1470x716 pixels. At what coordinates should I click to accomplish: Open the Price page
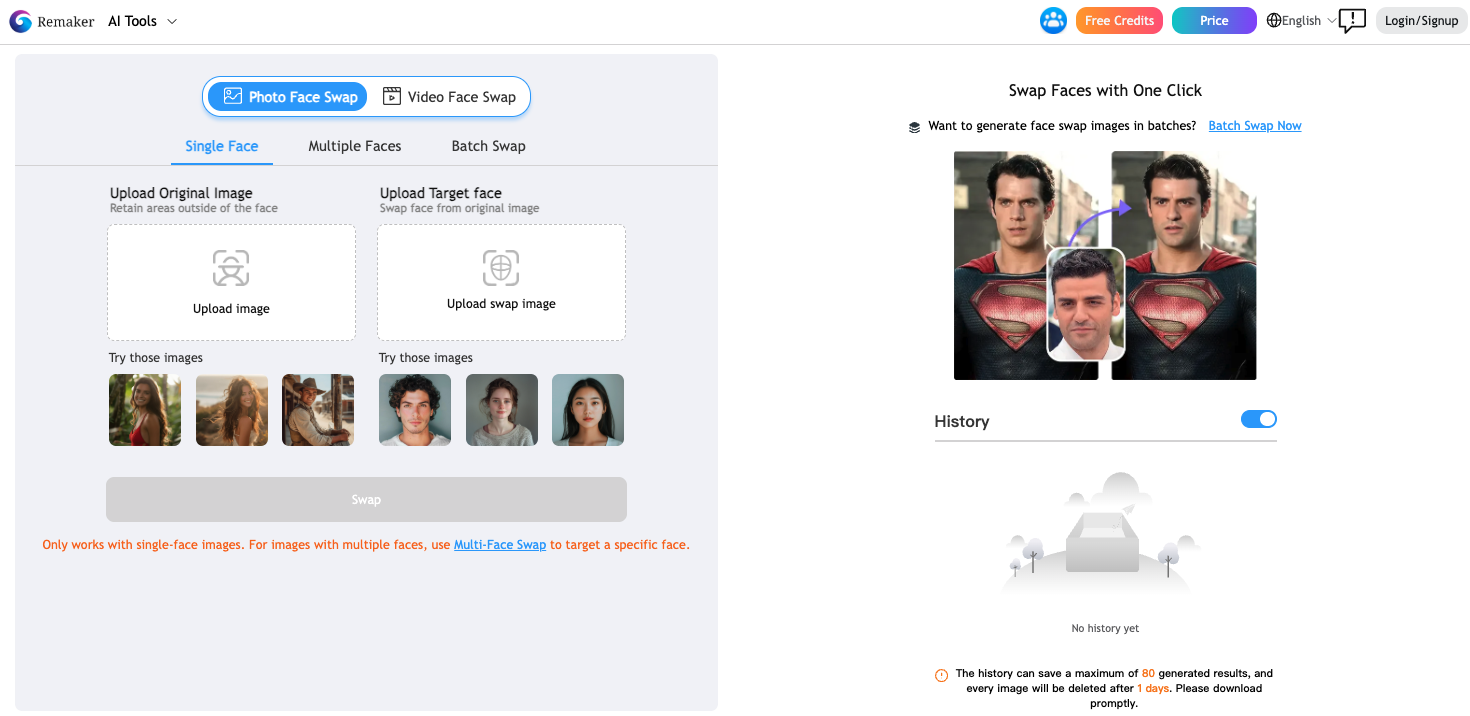coord(1213,20)
